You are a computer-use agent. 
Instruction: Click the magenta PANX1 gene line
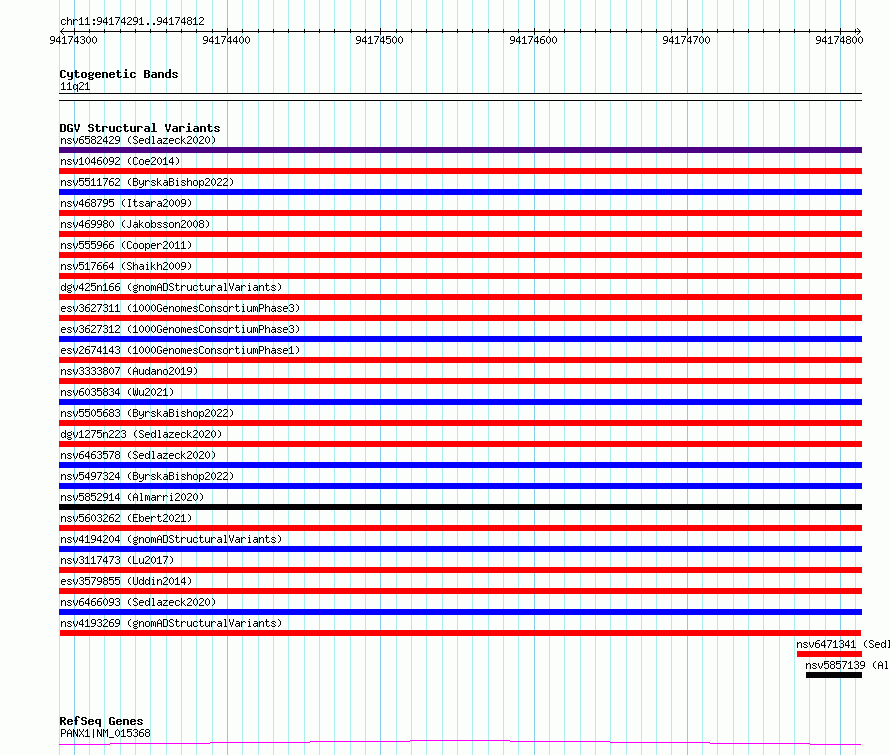click(x=460, y=743)
